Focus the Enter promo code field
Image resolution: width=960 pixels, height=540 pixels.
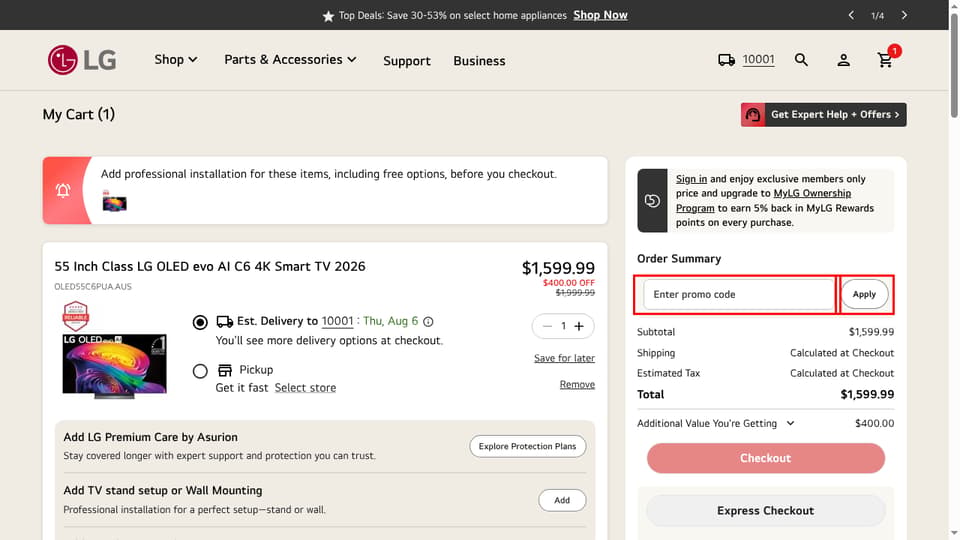pos(740,294)
